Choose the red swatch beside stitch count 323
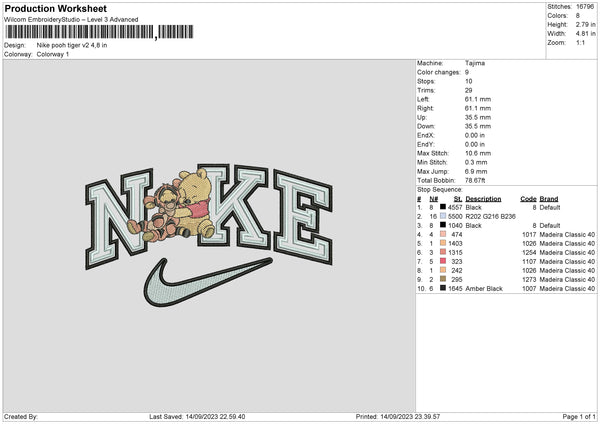The image size is (600, 424). click(443, 261)
